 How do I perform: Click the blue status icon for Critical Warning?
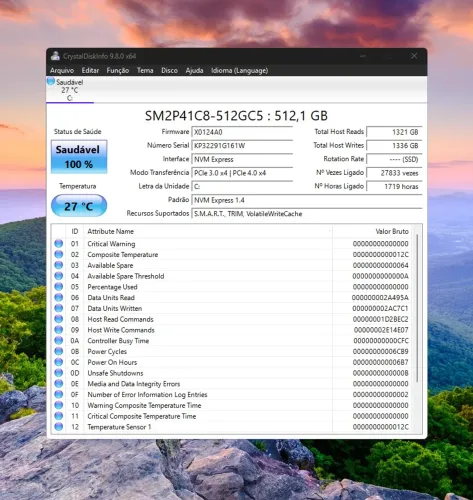(59, 244)
